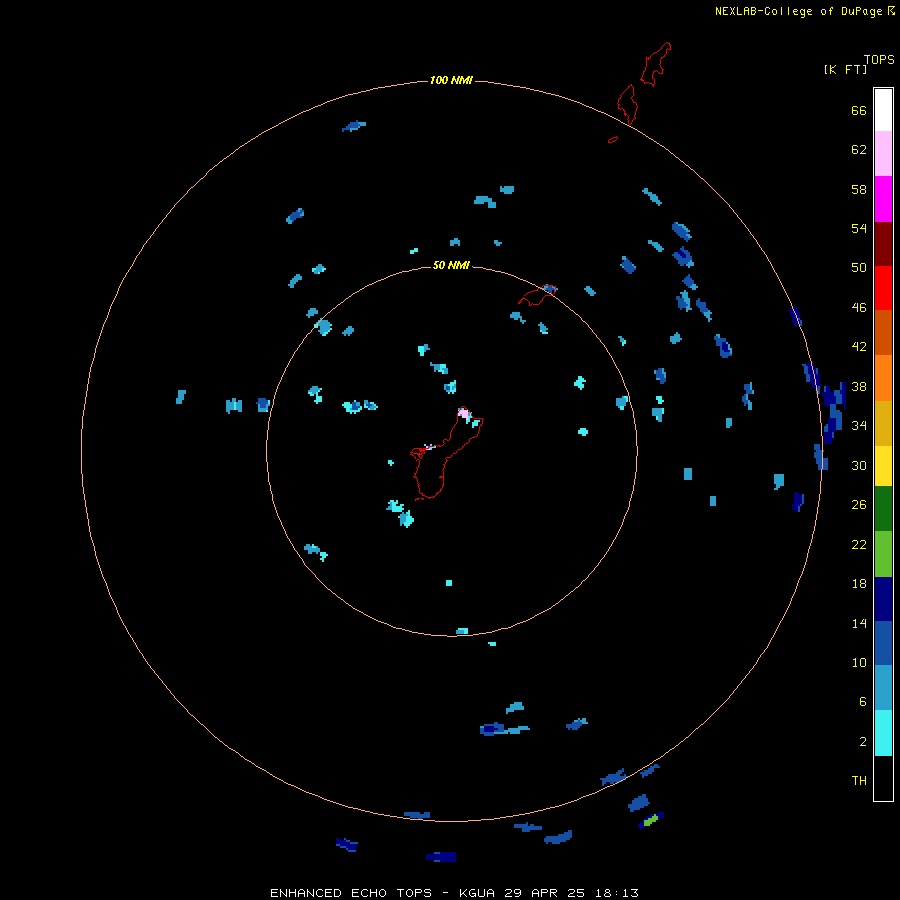This screenshot has height=900, width=900.
Task: Click the white swatch in the tops legend
Action: (x=883, y=110)
